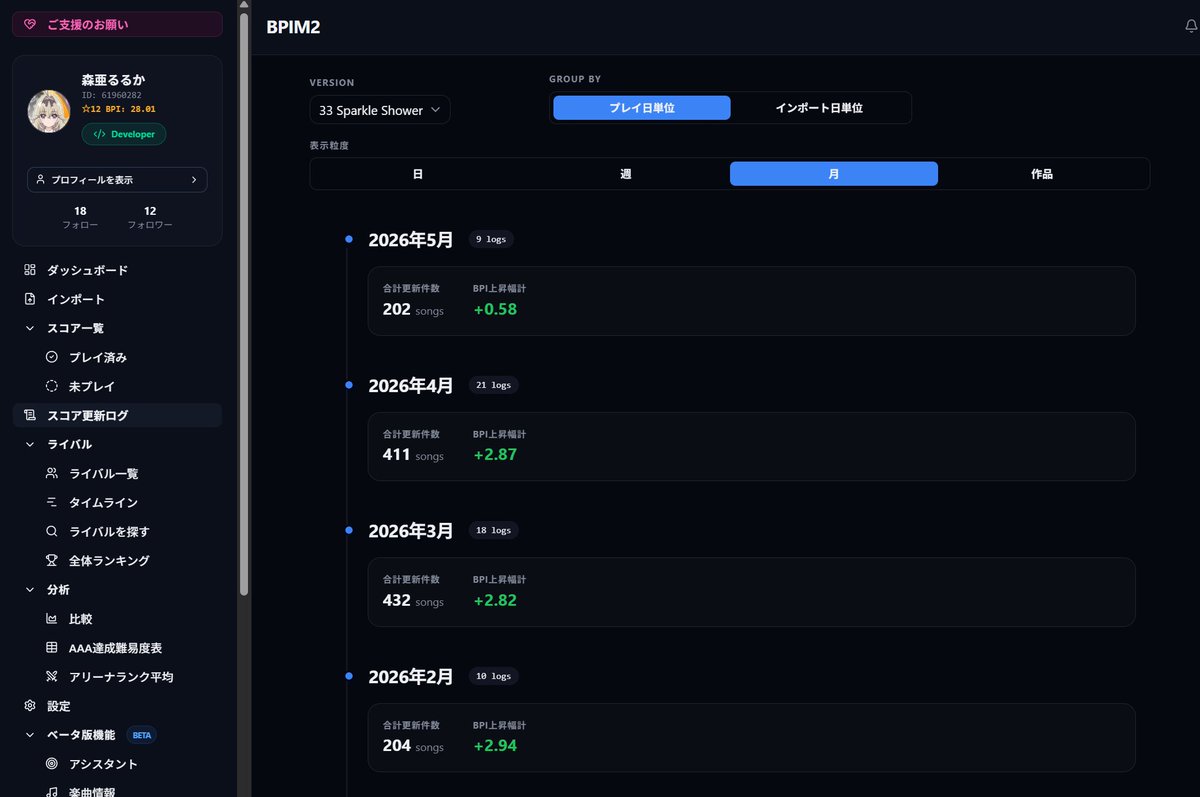Collapse the ベータ版機能 section
Screen dimensions: 1200x797
click(x=30, y=735)
